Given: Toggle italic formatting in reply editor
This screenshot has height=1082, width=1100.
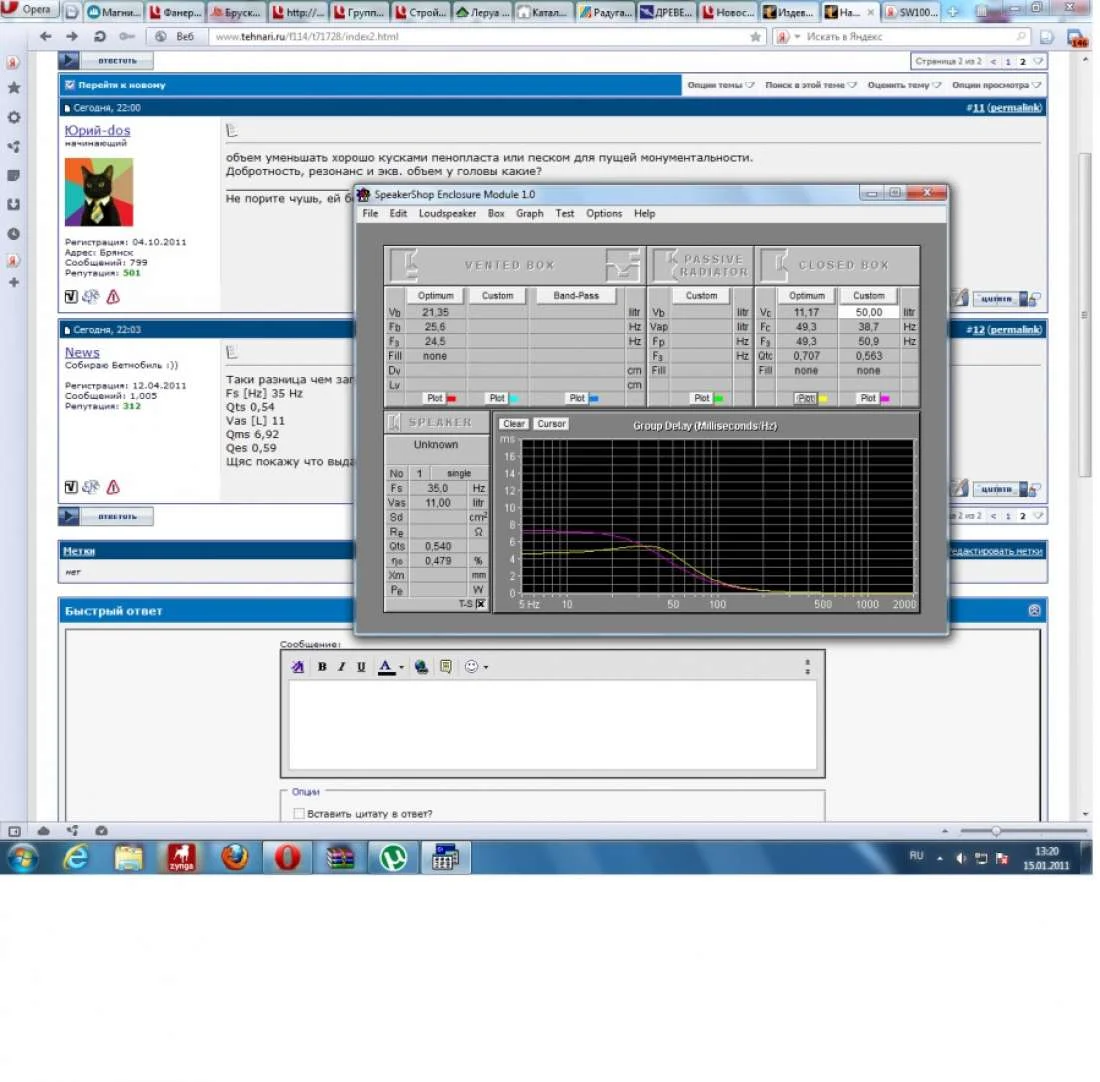Looking at the screenshot, I should point(342,667).
